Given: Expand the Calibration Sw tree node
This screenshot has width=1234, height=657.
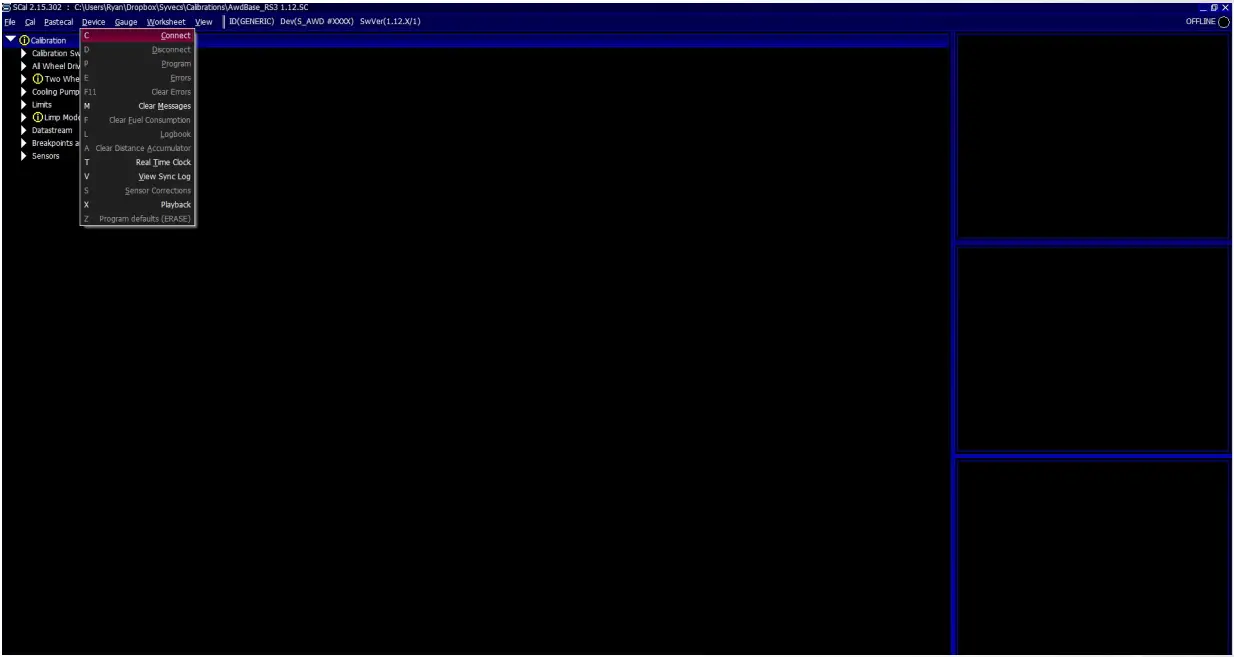Looking at the screenshot, I should point(24,53).
